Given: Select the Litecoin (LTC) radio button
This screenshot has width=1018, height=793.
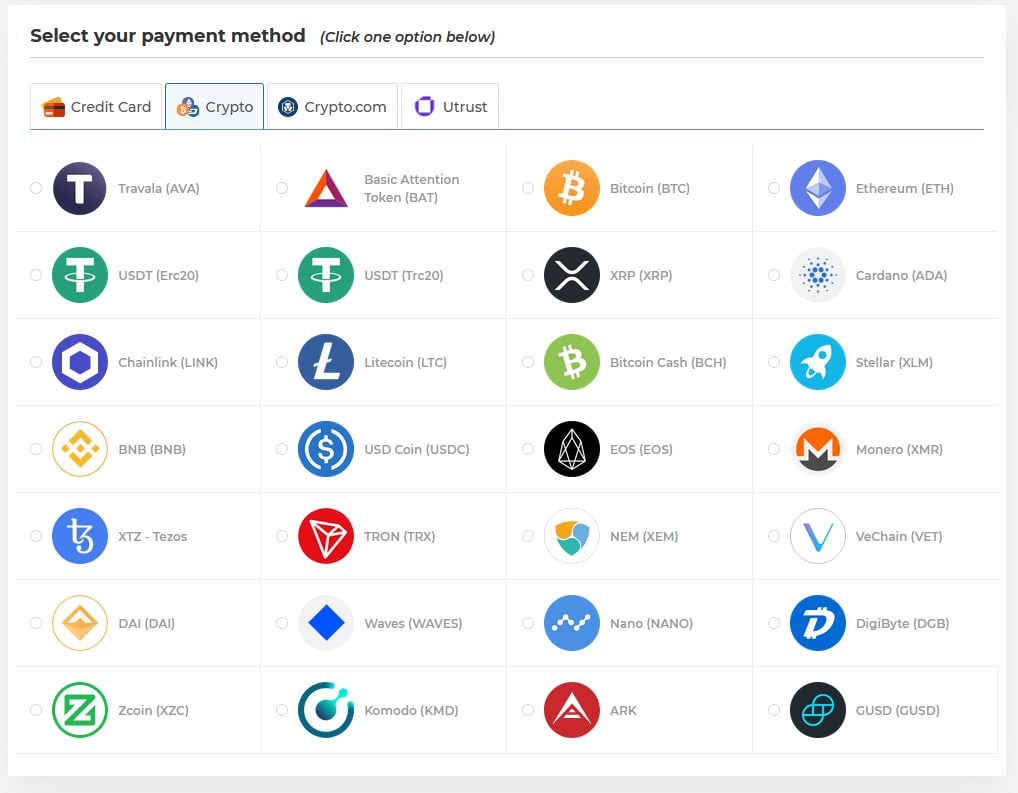Looking at the screenshot, I should pos(282,362).
